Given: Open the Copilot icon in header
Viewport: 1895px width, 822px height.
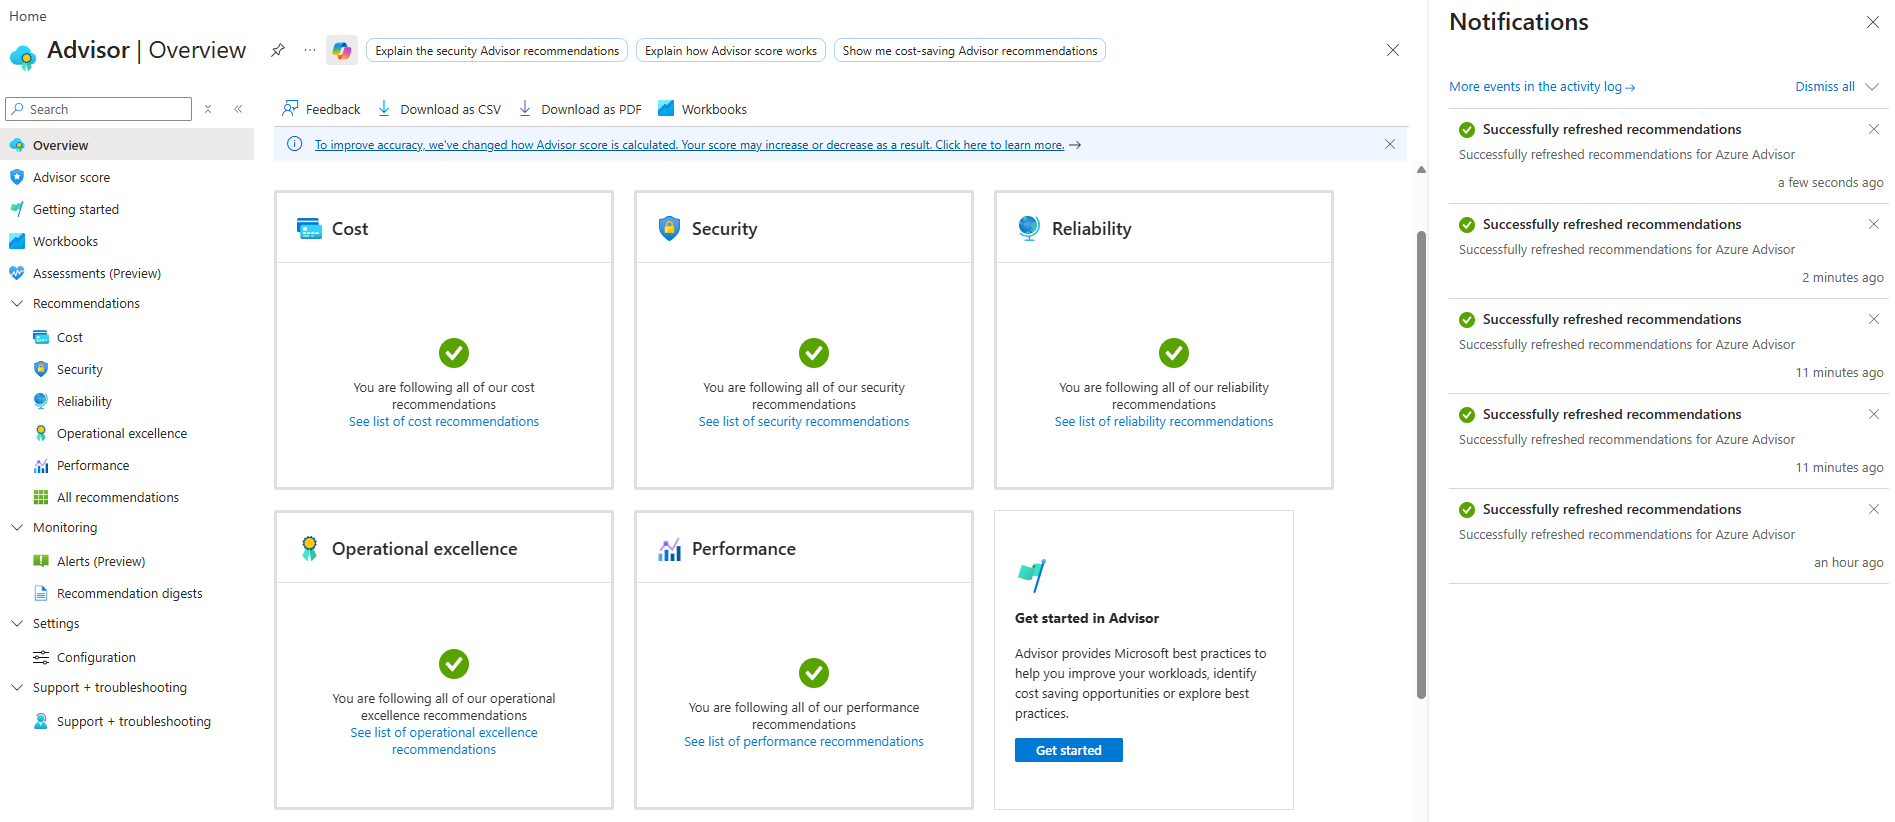Looking at the screenshot, I should point(342,50).
